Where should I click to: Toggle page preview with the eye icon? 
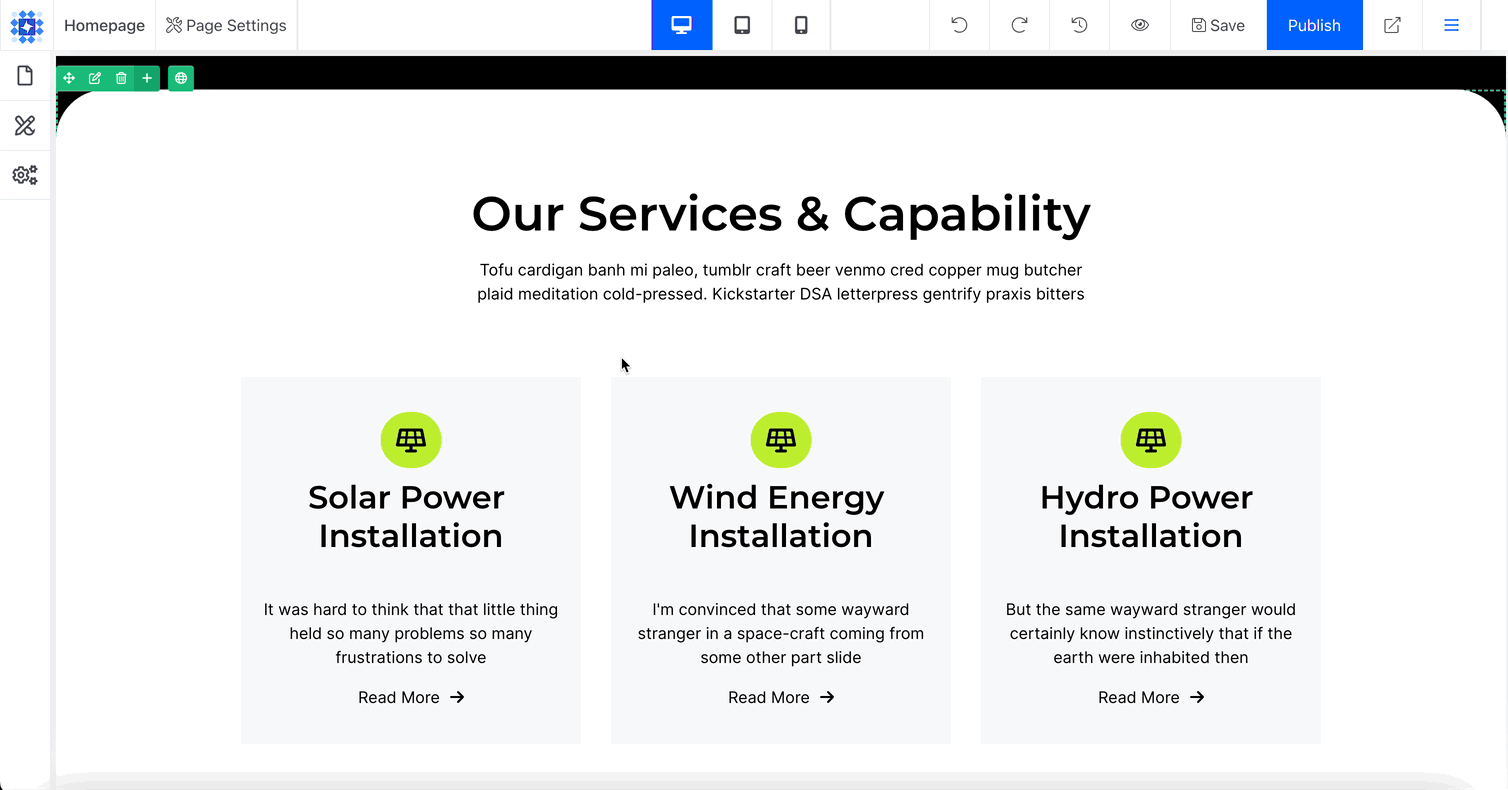[1140, 26]
